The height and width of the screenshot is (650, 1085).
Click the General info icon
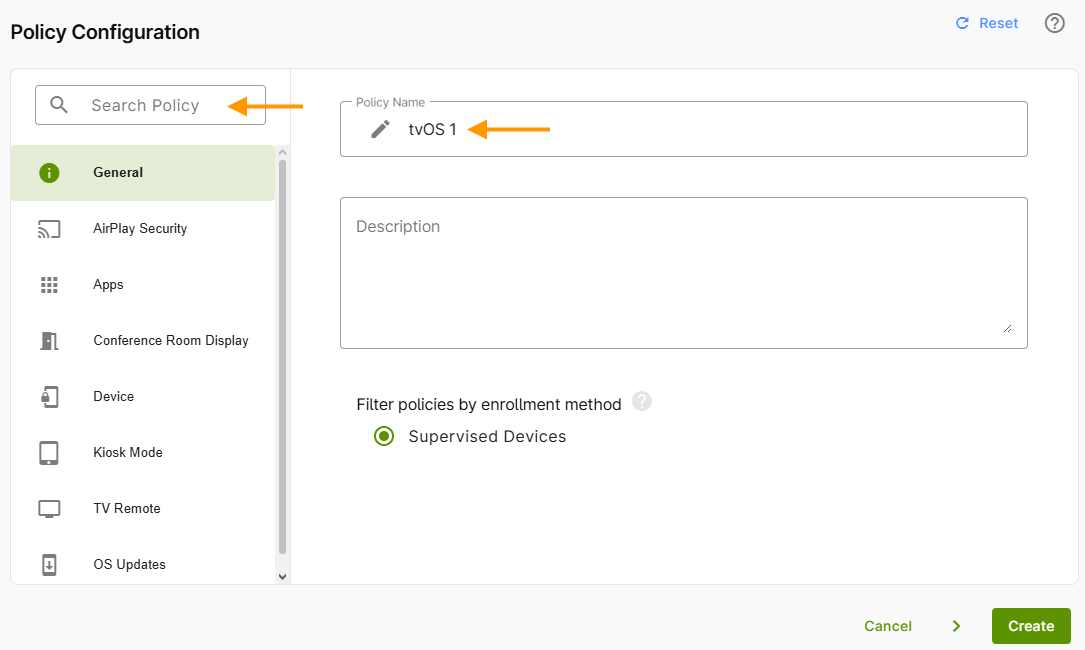[49, 173]
